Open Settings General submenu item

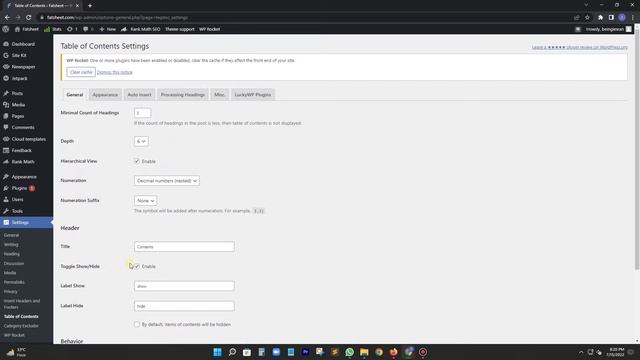click(11, 236)
